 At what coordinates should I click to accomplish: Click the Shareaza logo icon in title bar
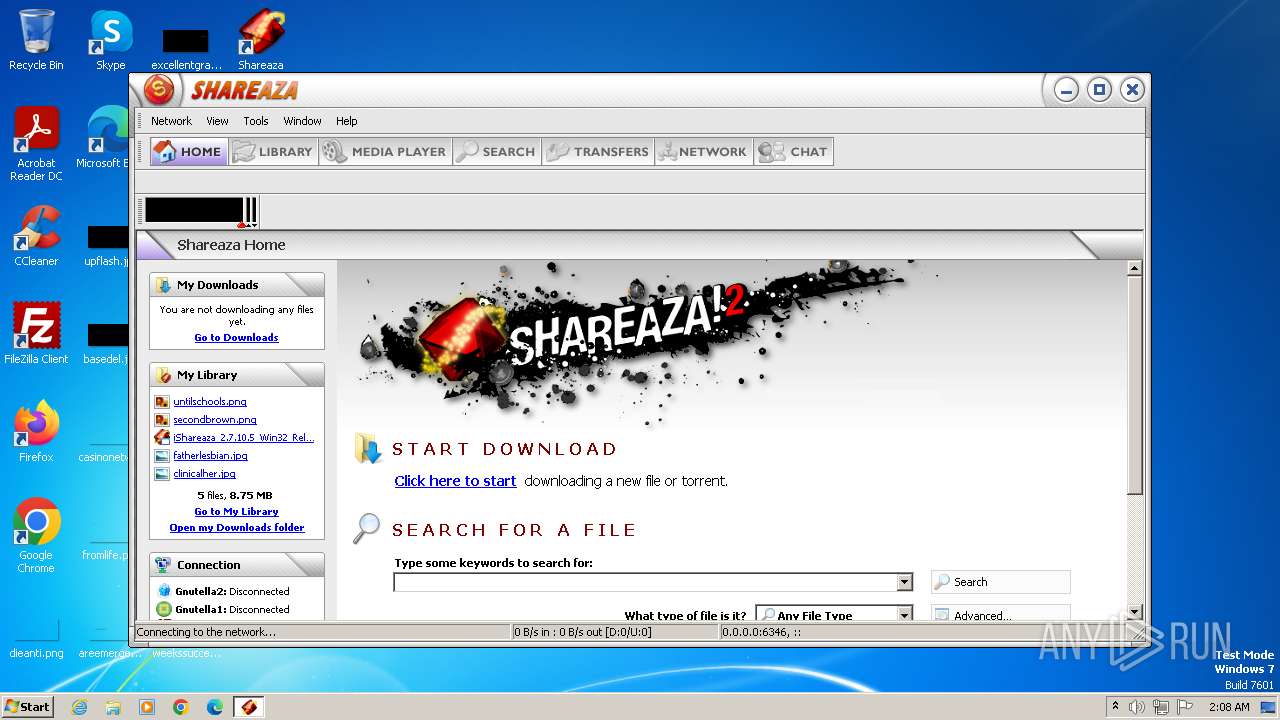158,90
